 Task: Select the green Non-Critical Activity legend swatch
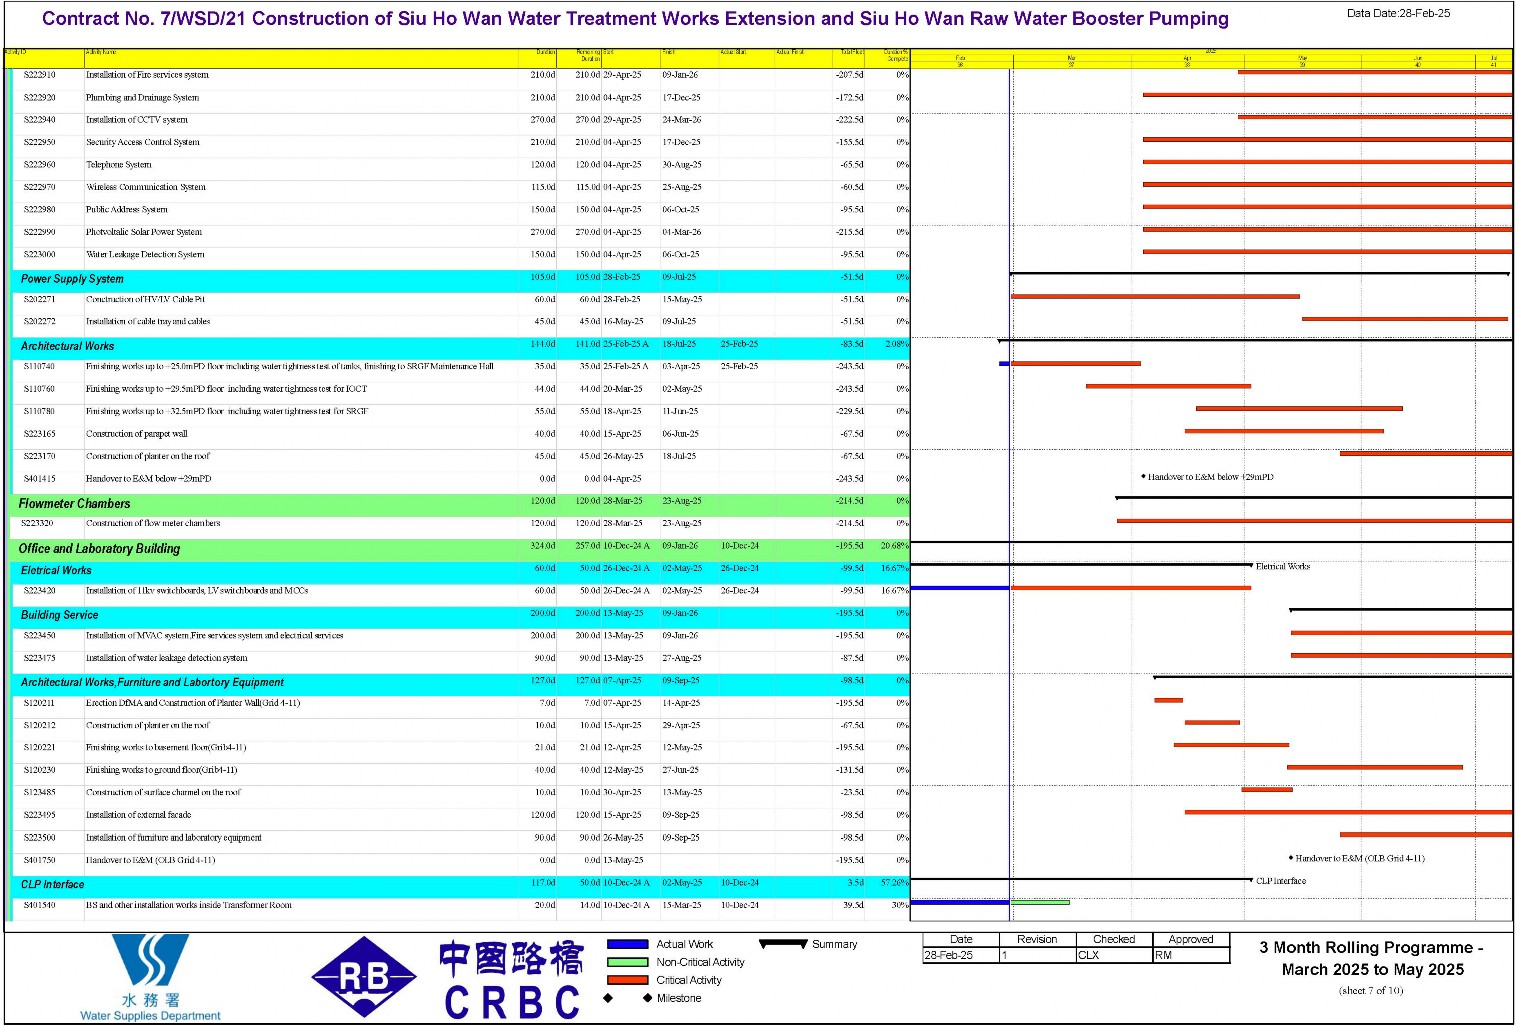coord(627,962)
